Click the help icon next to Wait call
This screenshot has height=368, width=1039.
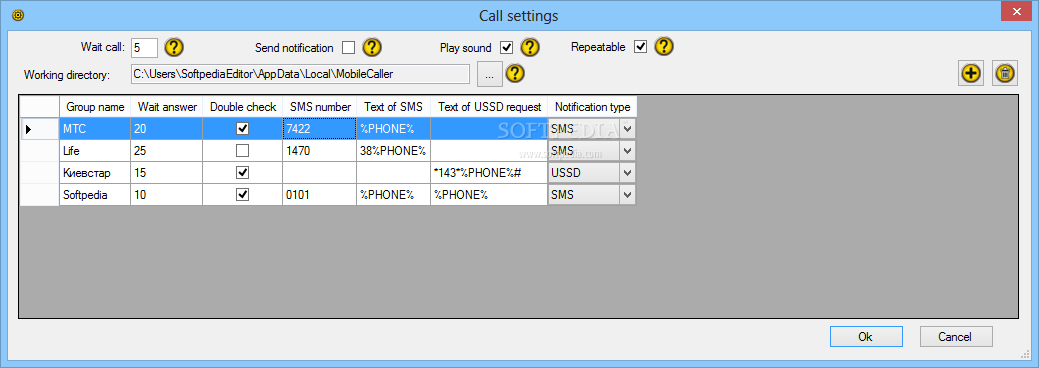tap(174, 47)
